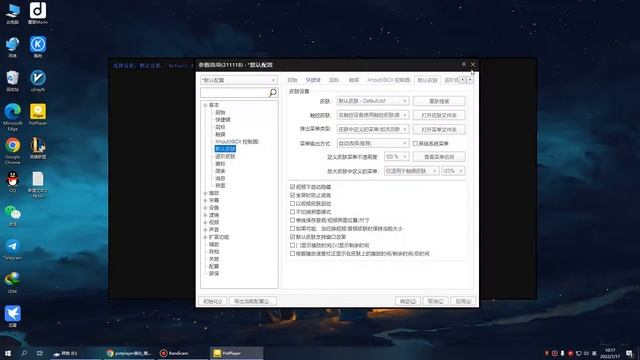This screenshot has height=360, width=640.
Task: Click inside the preferences search input field
Action: [234, 93]
